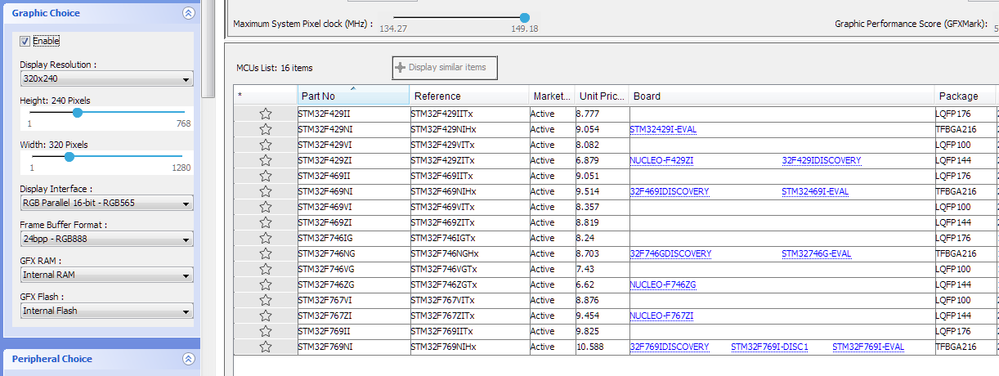Star the STM32F767ZI entry

266,316
